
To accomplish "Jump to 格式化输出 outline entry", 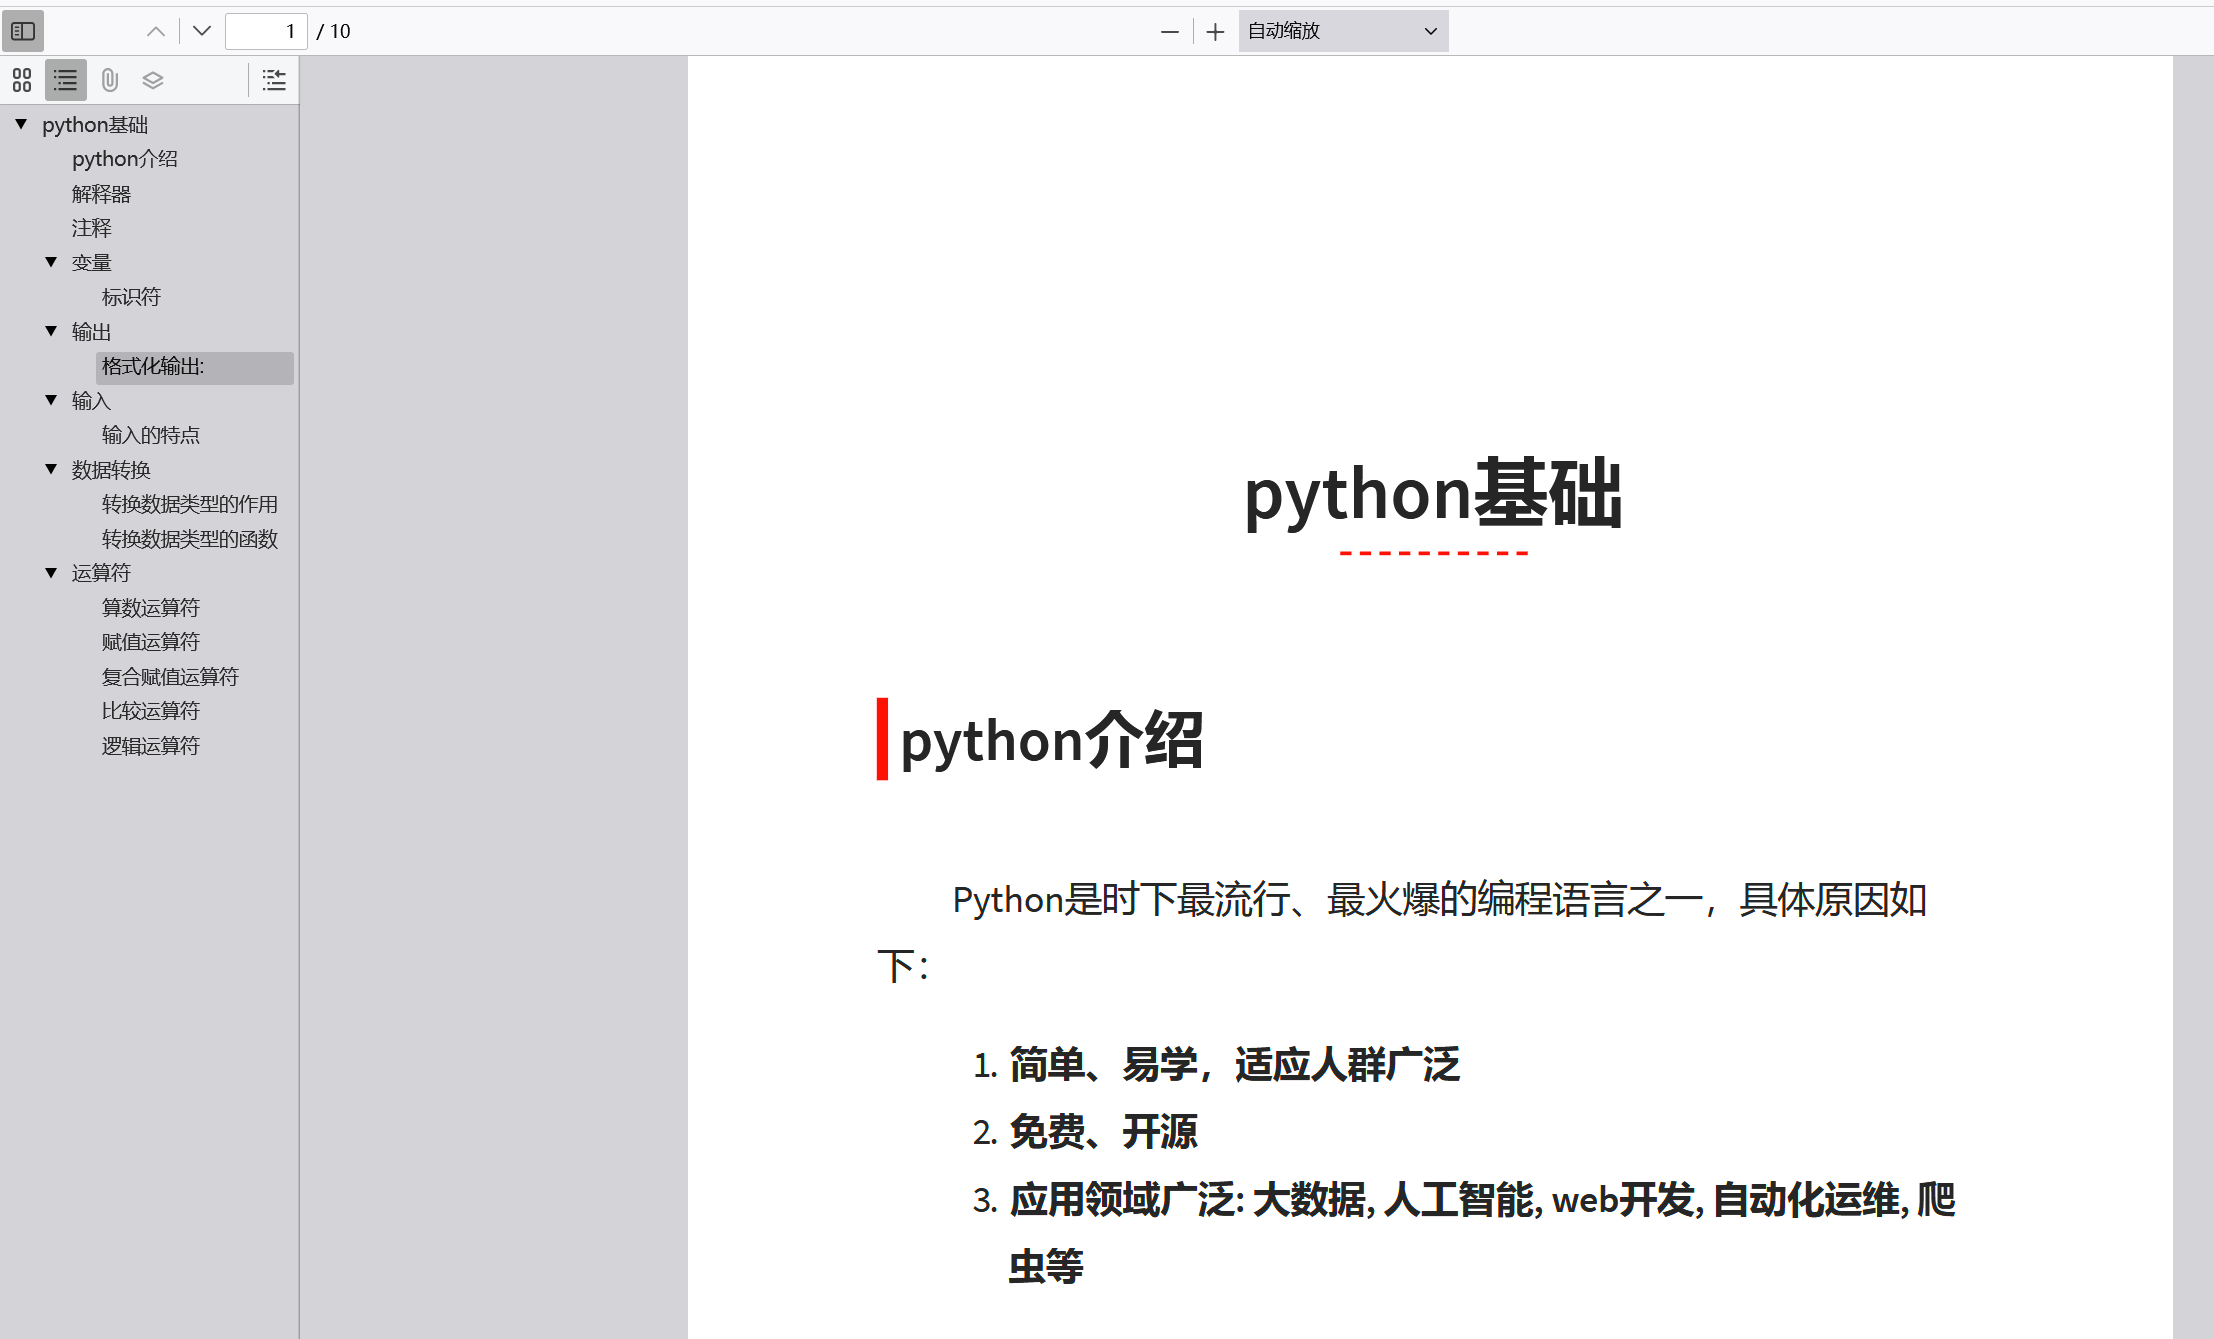I will click(x=153, y=367).
